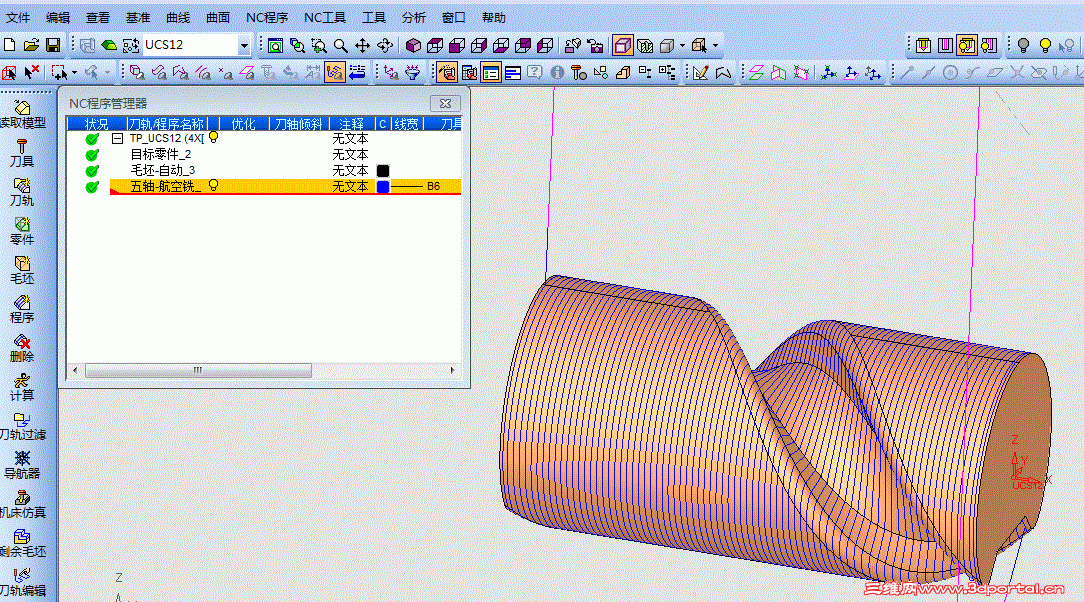The image size is (1084, 602).
Task: Click the camera snapshot view icon
Action: pyautogui.click(x=595, y=46)
